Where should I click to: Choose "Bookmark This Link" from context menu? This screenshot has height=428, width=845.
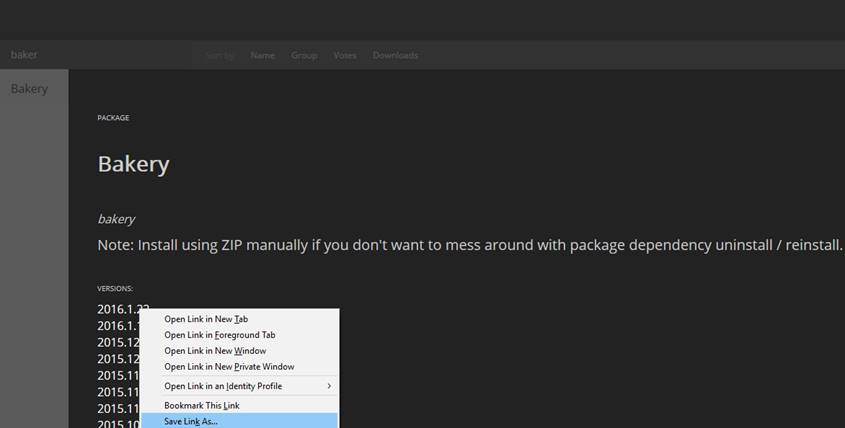coord(202,406)
